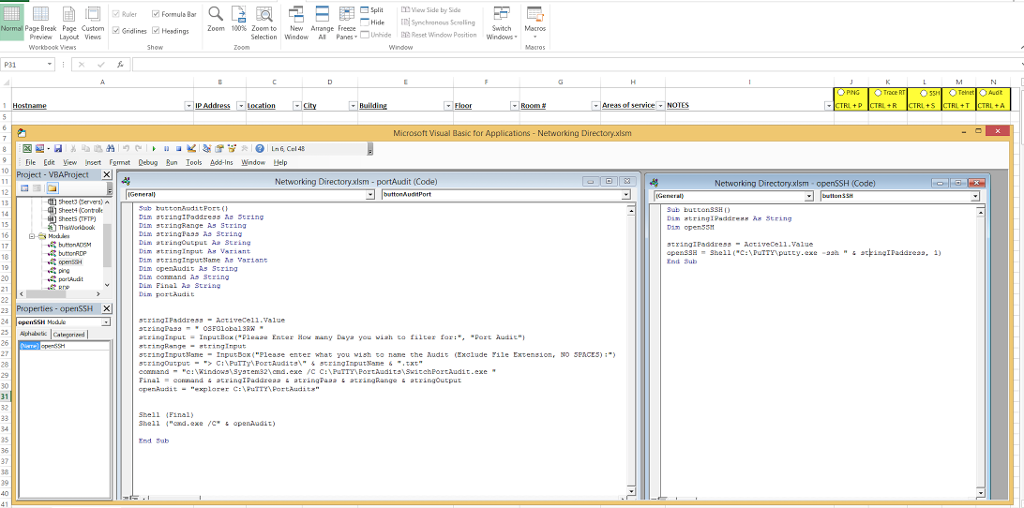Open the Add-Ins menu in VBA editor
Screen dimensions: 1024x508
[222, 162]
